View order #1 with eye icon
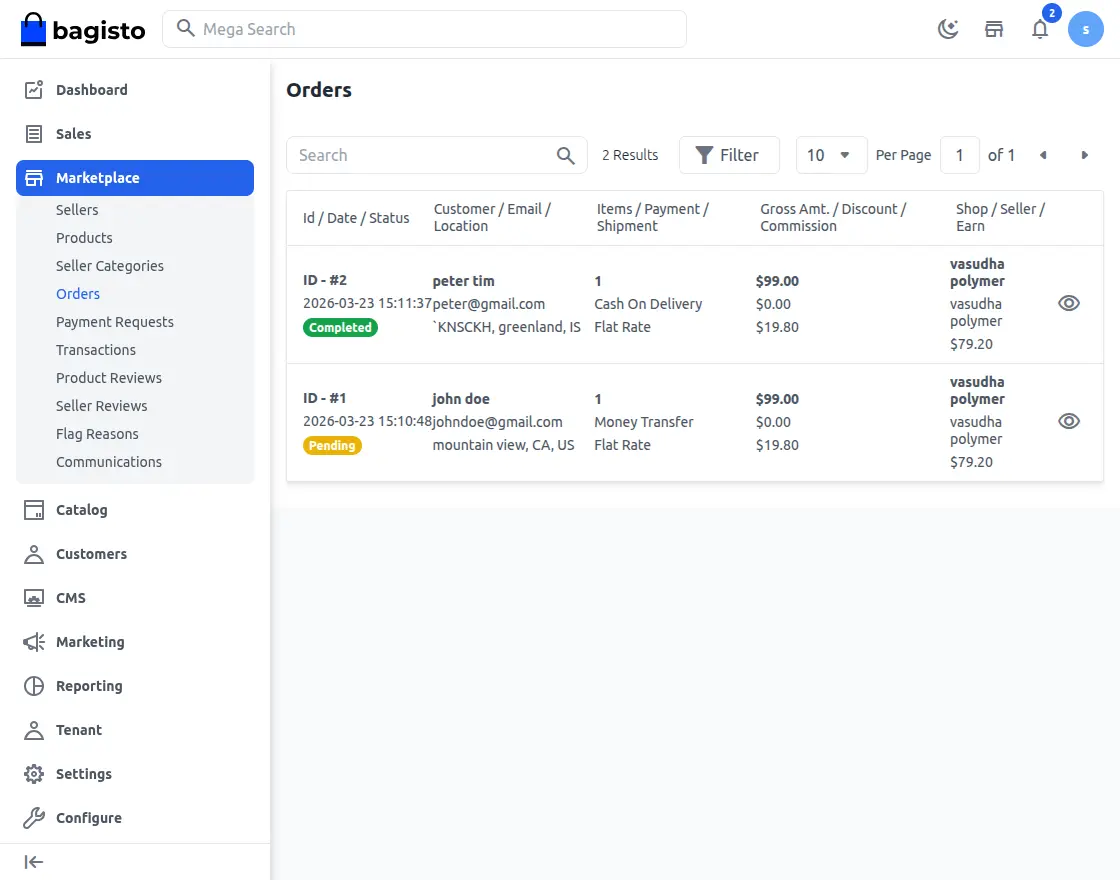This screenshot has width=1120, height=880. pos(1068,421)
